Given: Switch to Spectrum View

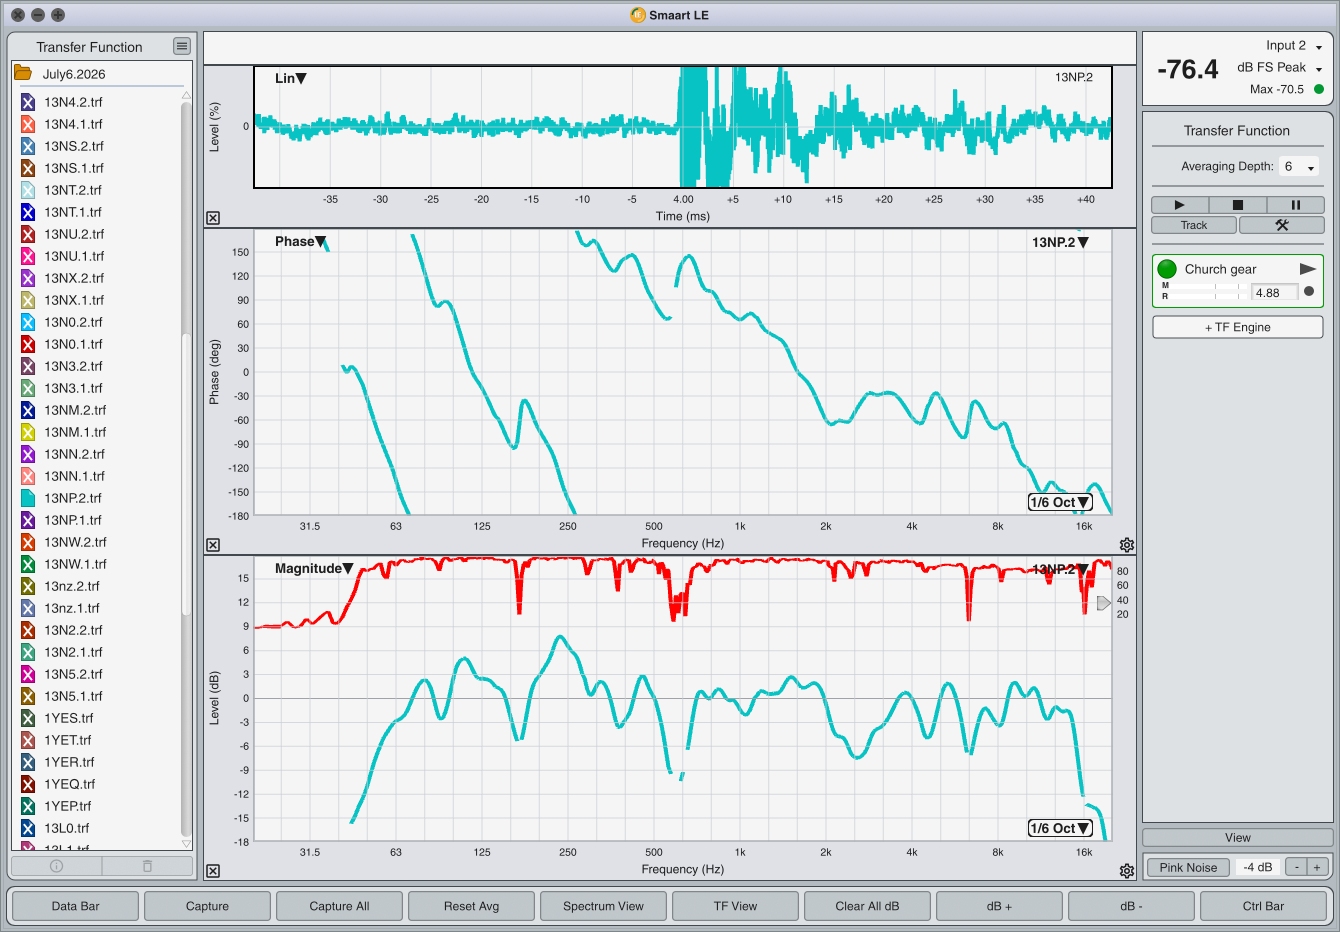Looking at the screenshot, I should (x=603, y=906).
